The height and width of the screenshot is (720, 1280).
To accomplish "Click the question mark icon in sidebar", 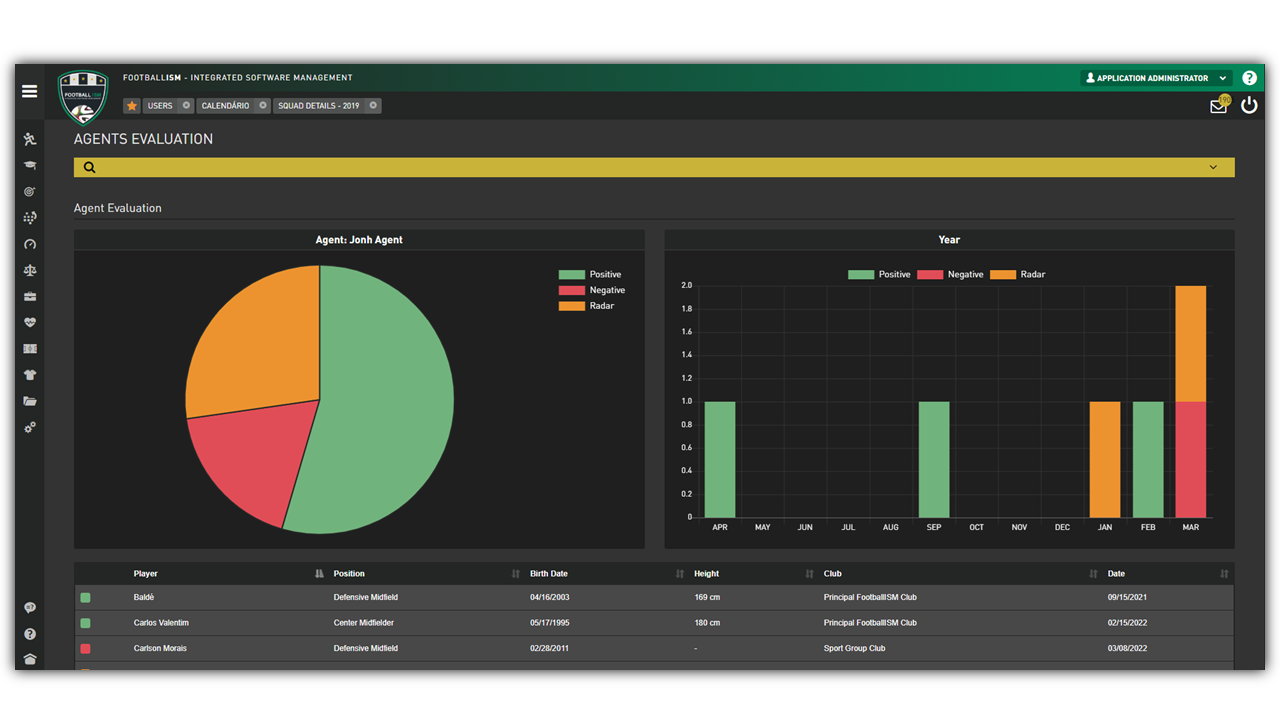I will (30, 634).
